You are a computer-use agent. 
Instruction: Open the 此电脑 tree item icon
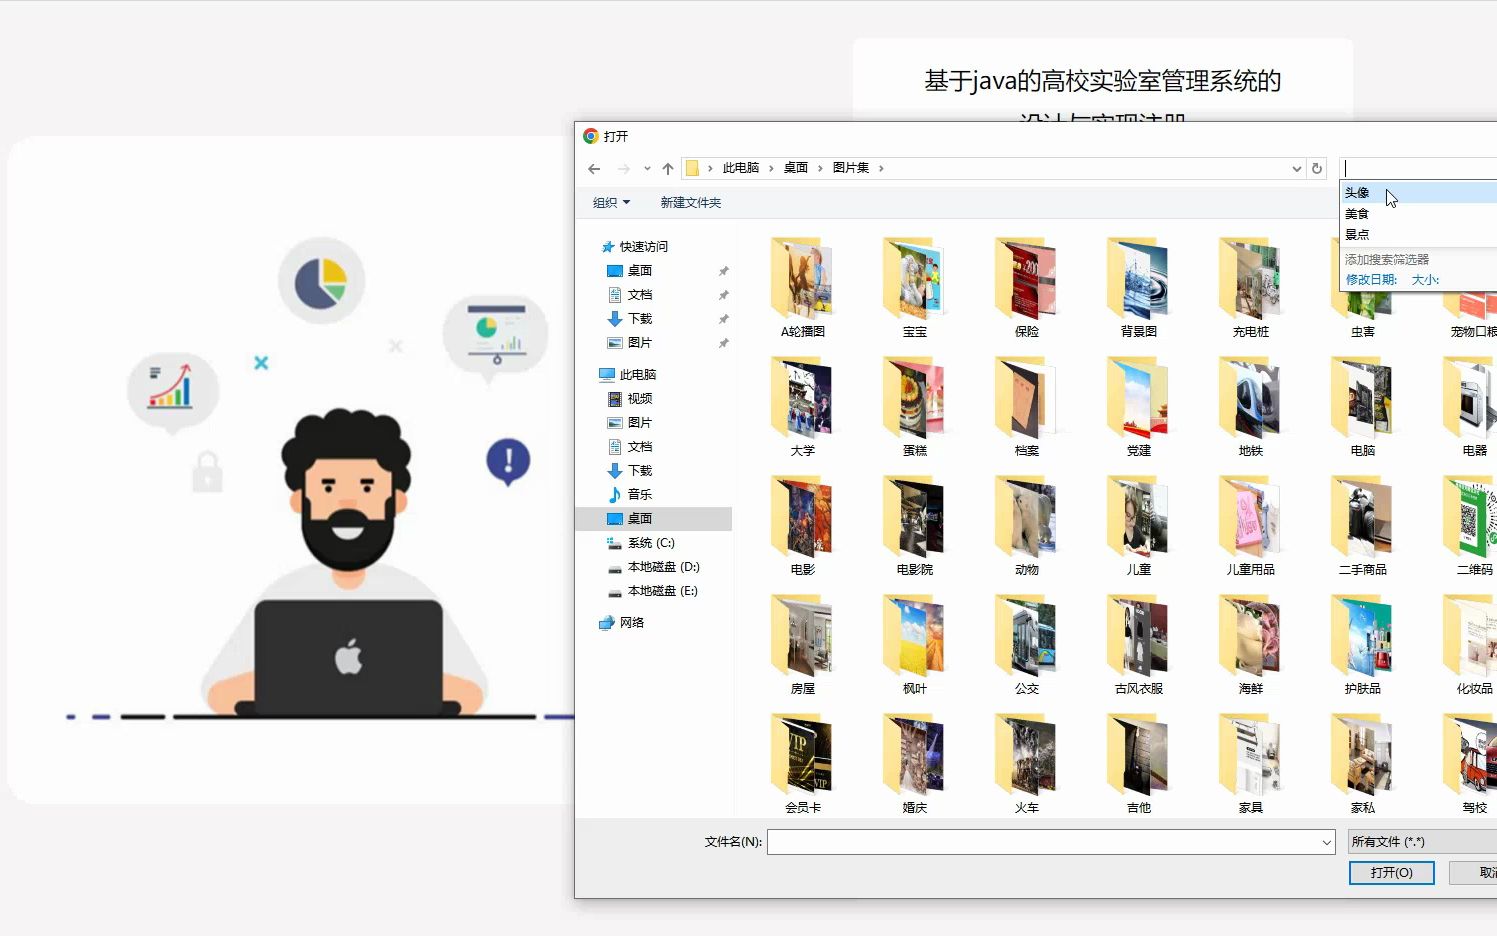606,373
